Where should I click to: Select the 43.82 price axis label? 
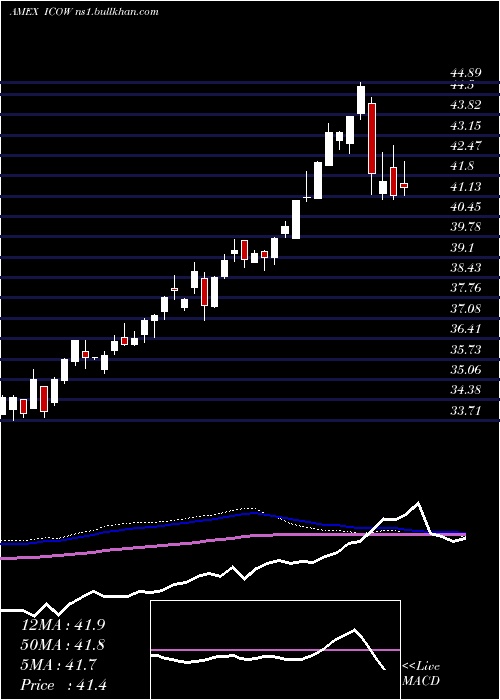pyautogui.click(x=465, y=105)
